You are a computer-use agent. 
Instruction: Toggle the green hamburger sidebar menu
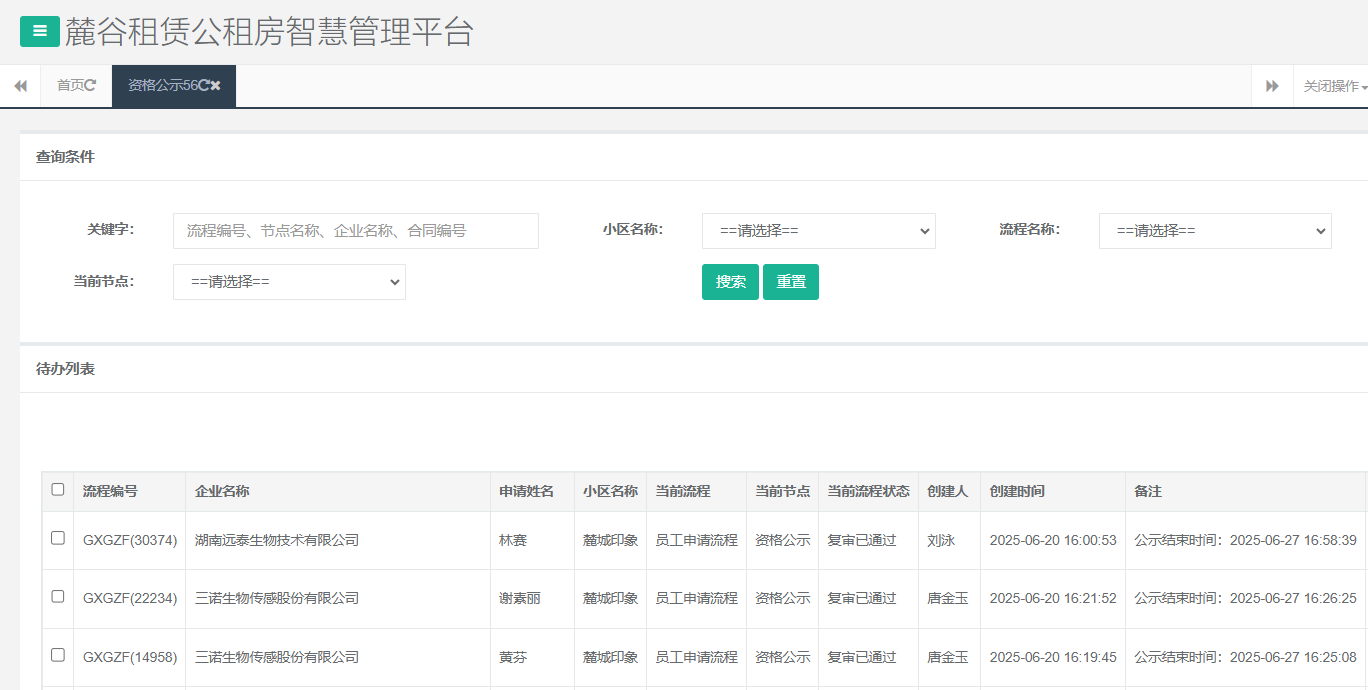(x=40, y=31)
